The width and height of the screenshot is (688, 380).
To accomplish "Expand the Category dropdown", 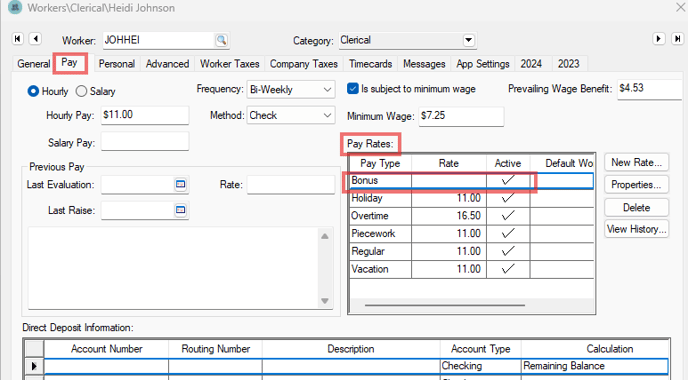I will pyautogui.click(x=469, y=40).
